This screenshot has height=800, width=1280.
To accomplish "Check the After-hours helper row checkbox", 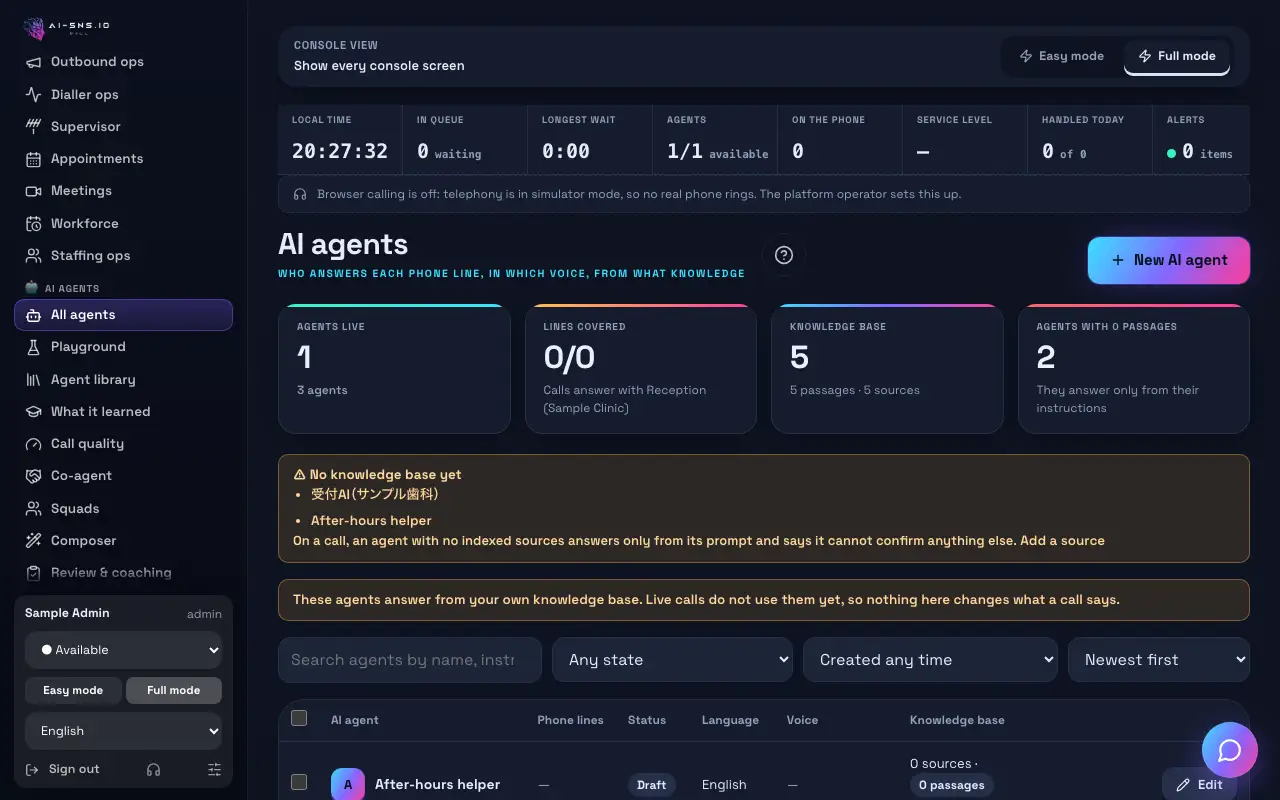I will 299,782.
